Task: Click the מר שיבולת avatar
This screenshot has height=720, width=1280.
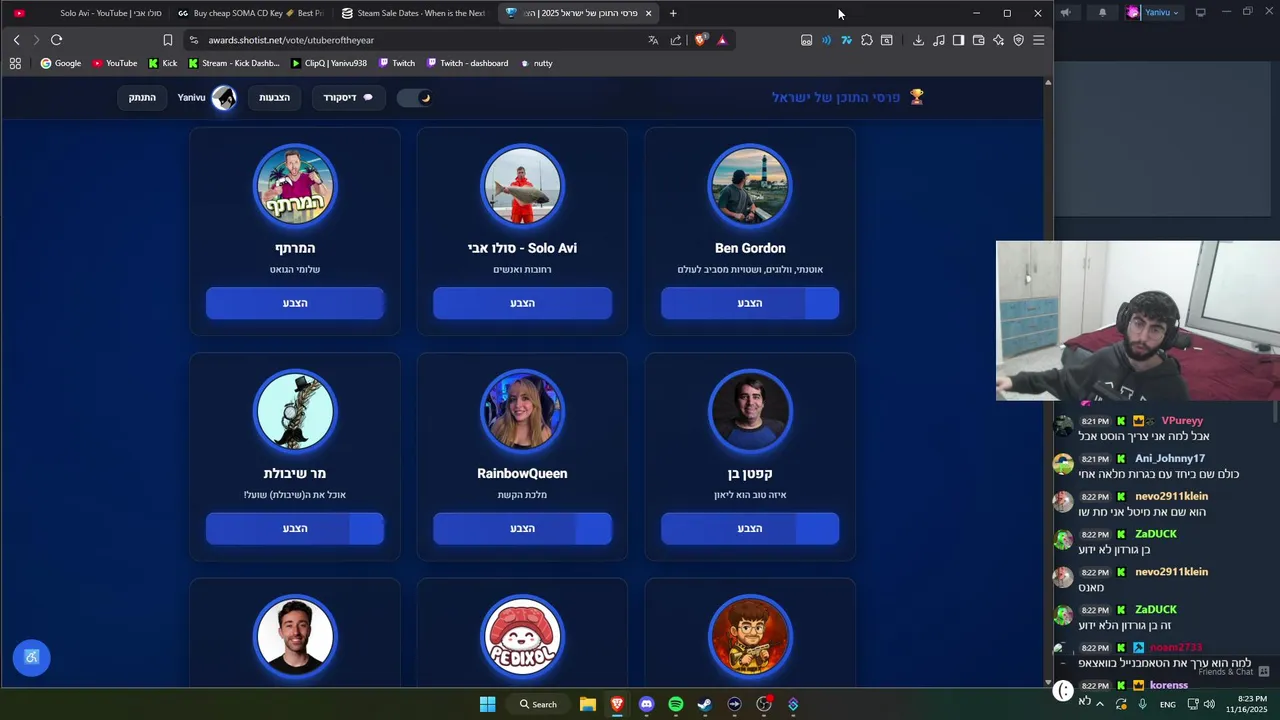Action: tap(295, 411)
